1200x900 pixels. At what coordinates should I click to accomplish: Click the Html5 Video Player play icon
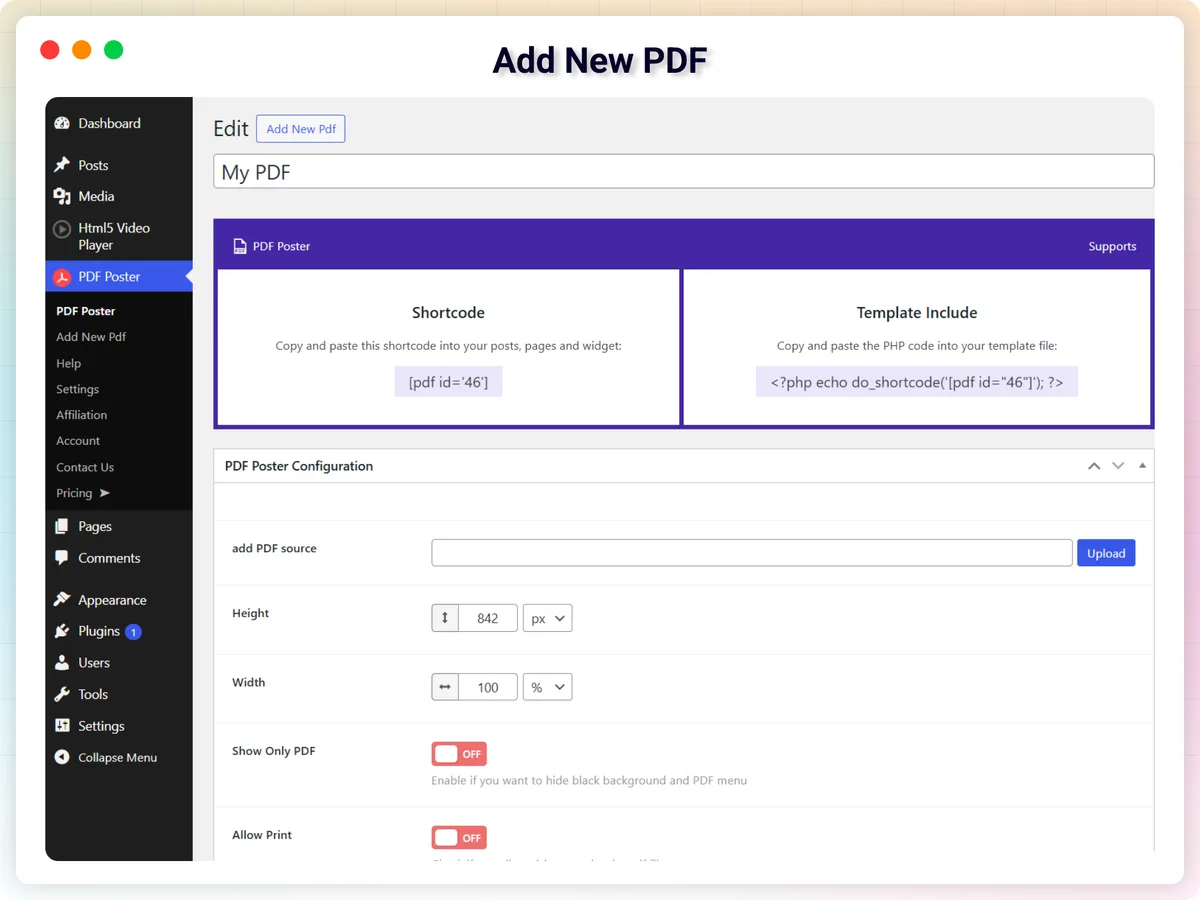pyautogui.click(x=62, y=229)
